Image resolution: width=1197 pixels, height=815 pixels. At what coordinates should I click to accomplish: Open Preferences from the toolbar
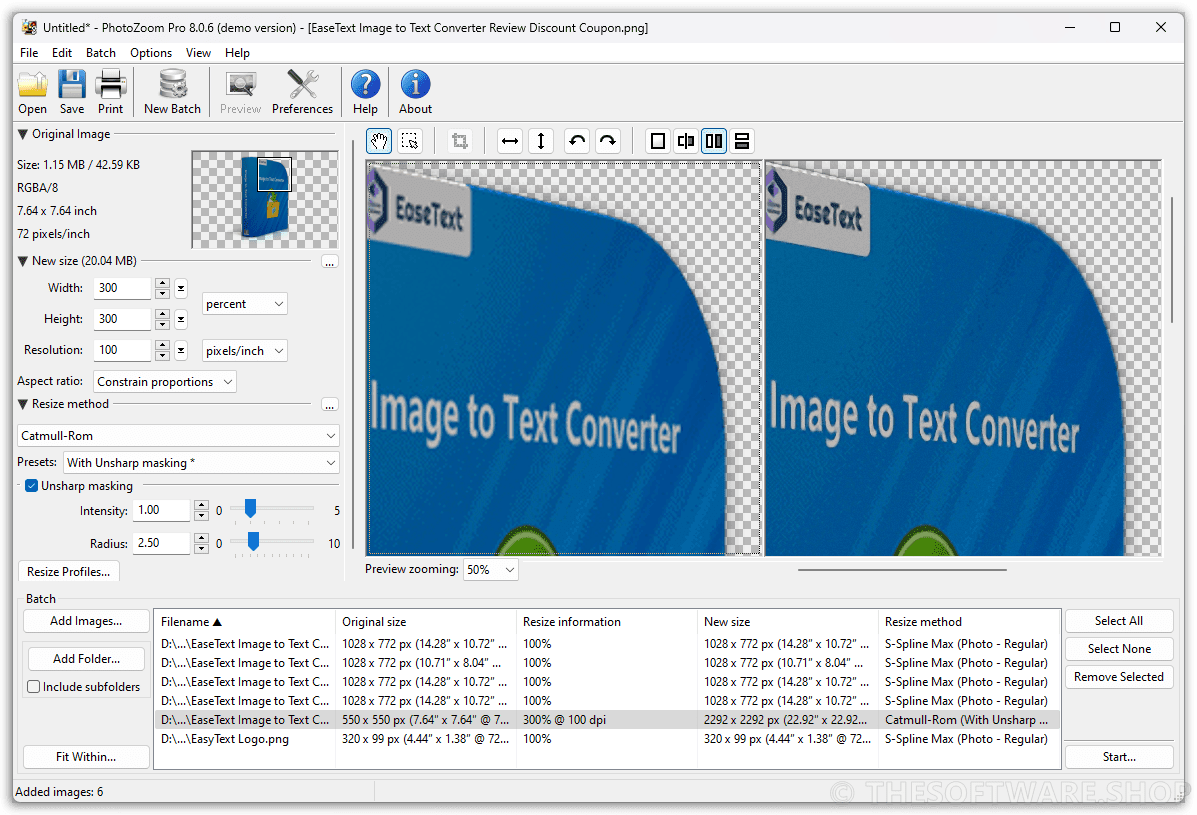click(x=302, y=92)
